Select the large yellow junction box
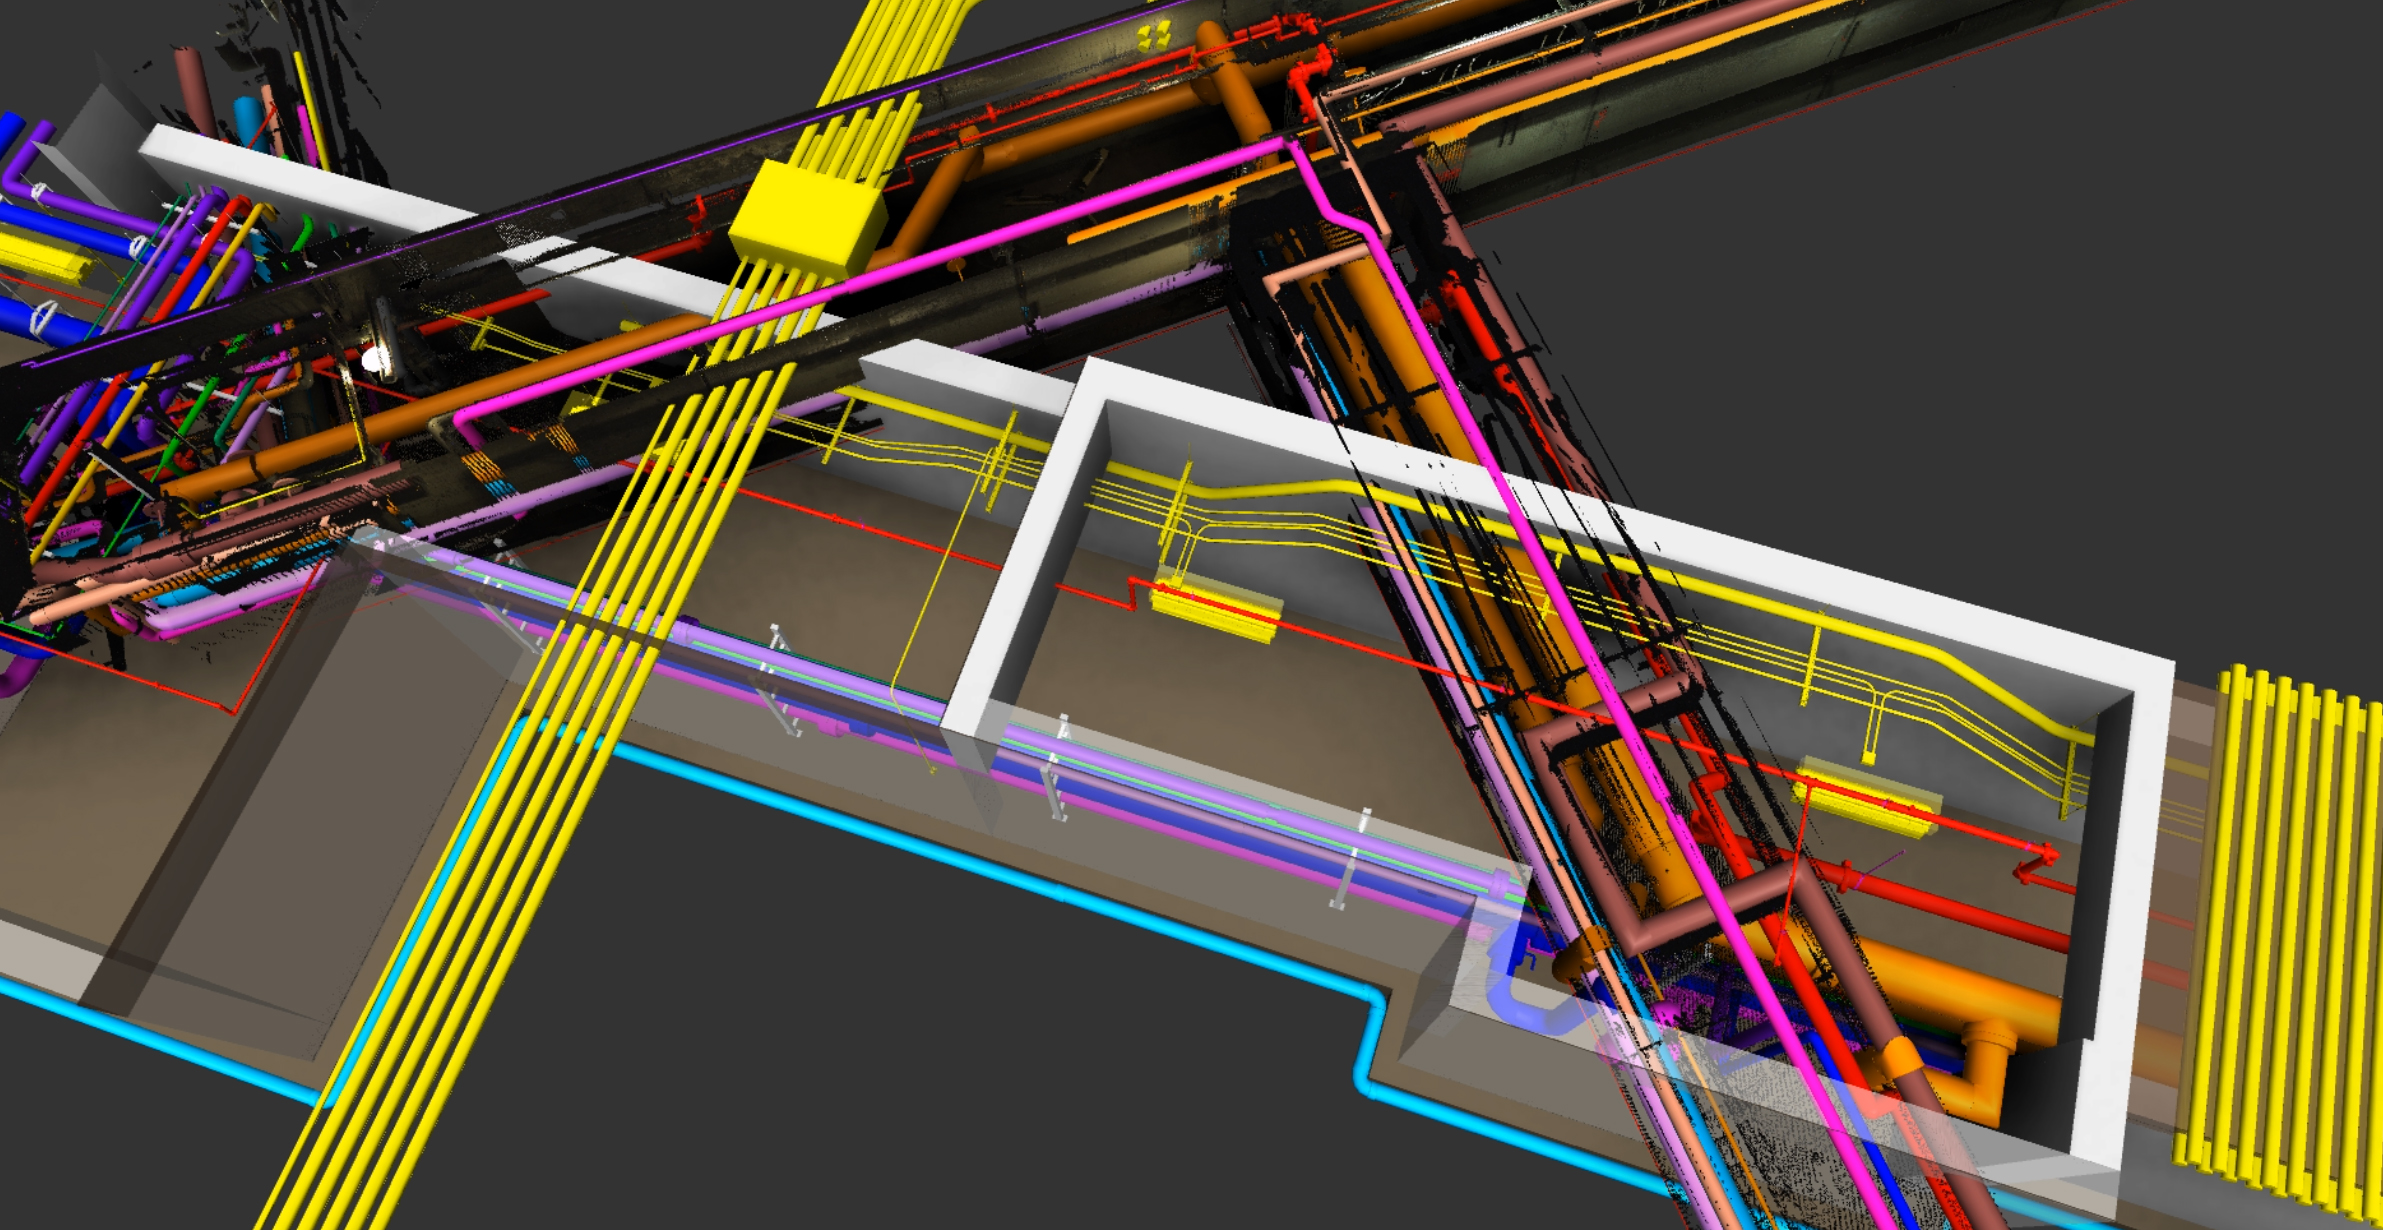 (808, 217)
